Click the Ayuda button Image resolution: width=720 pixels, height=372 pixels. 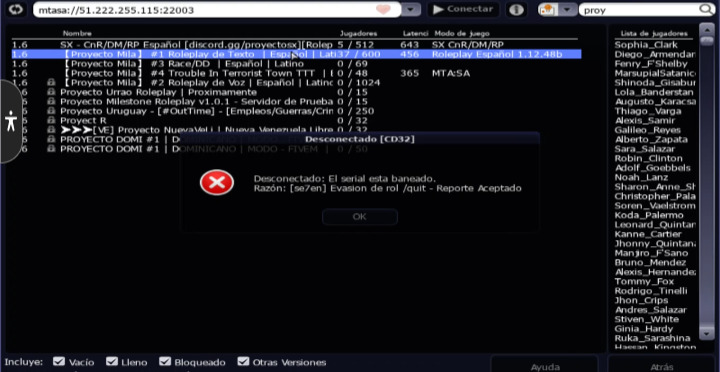pos(545,365)
